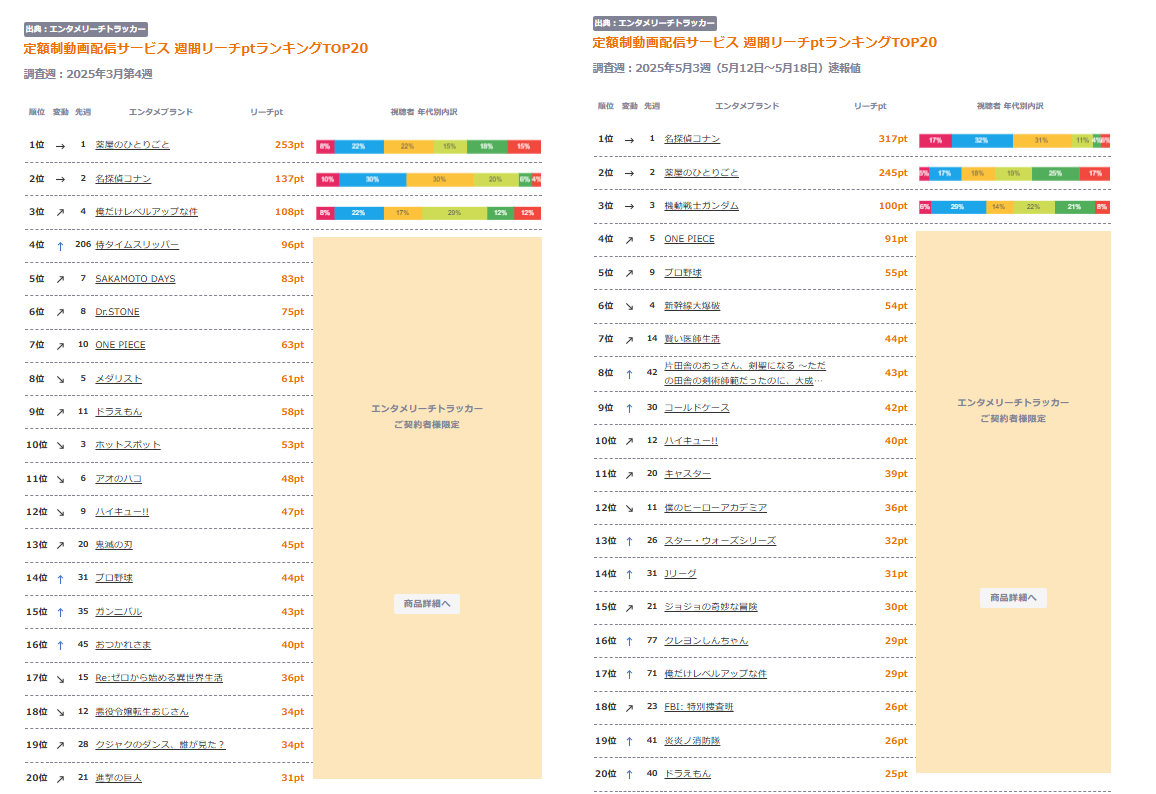The height and width of the screenshot is (794, 1156).
Task: Open the ジョジョの奇妙な冒険 link
Action: [x=710, y=607]
